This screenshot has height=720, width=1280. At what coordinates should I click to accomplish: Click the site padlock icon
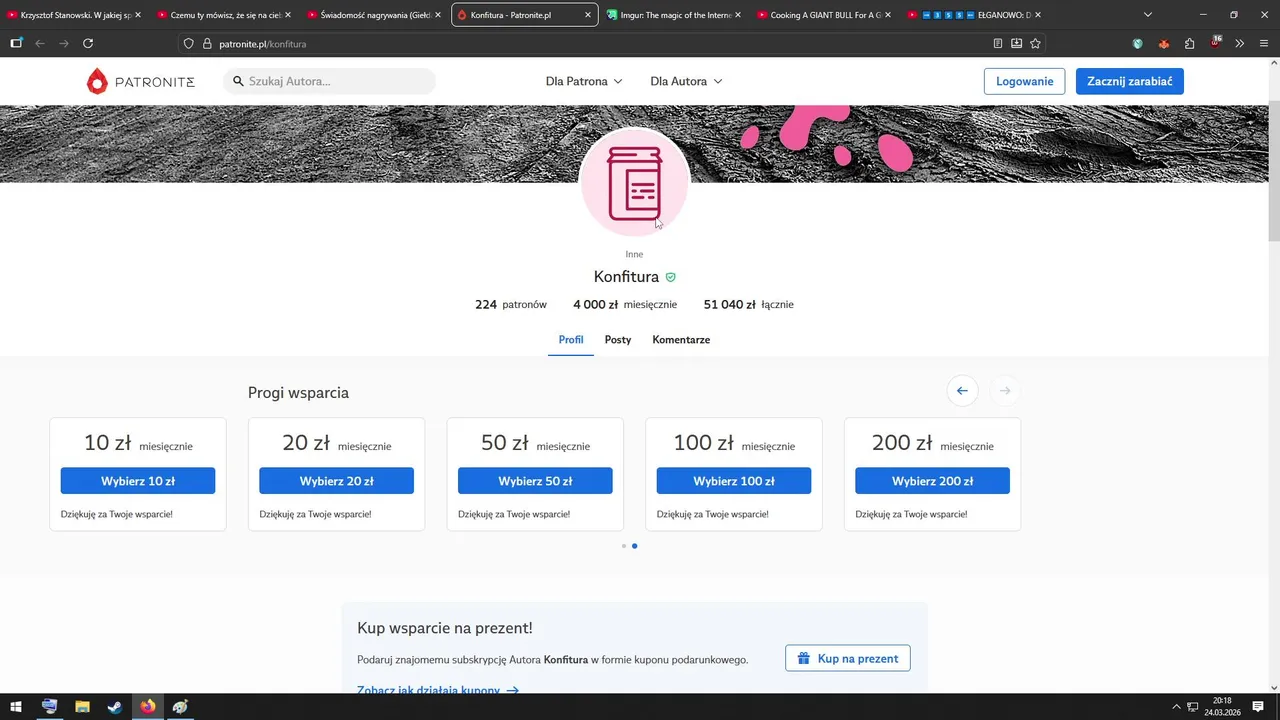[207, 44]
